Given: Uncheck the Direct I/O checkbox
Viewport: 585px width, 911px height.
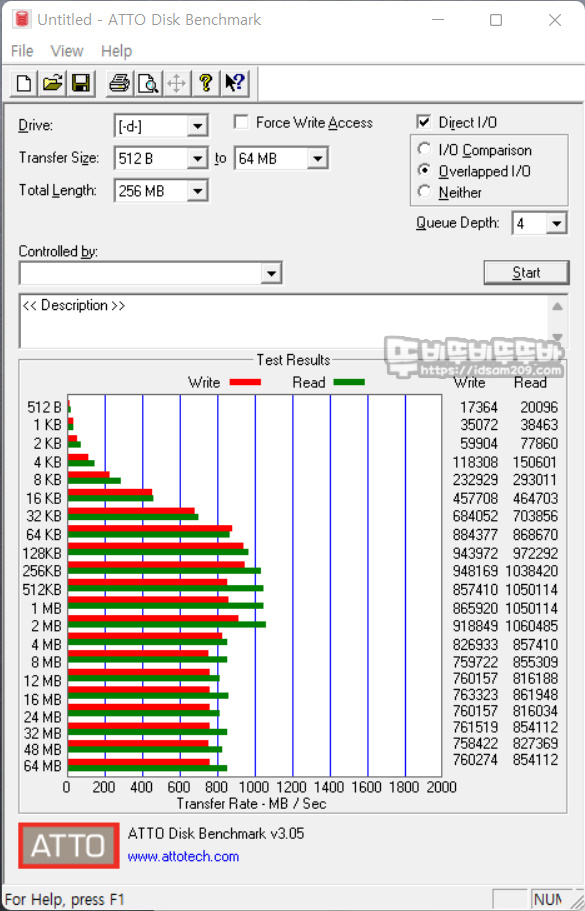Looking at the screenshot, I should [x=424, y=122].
